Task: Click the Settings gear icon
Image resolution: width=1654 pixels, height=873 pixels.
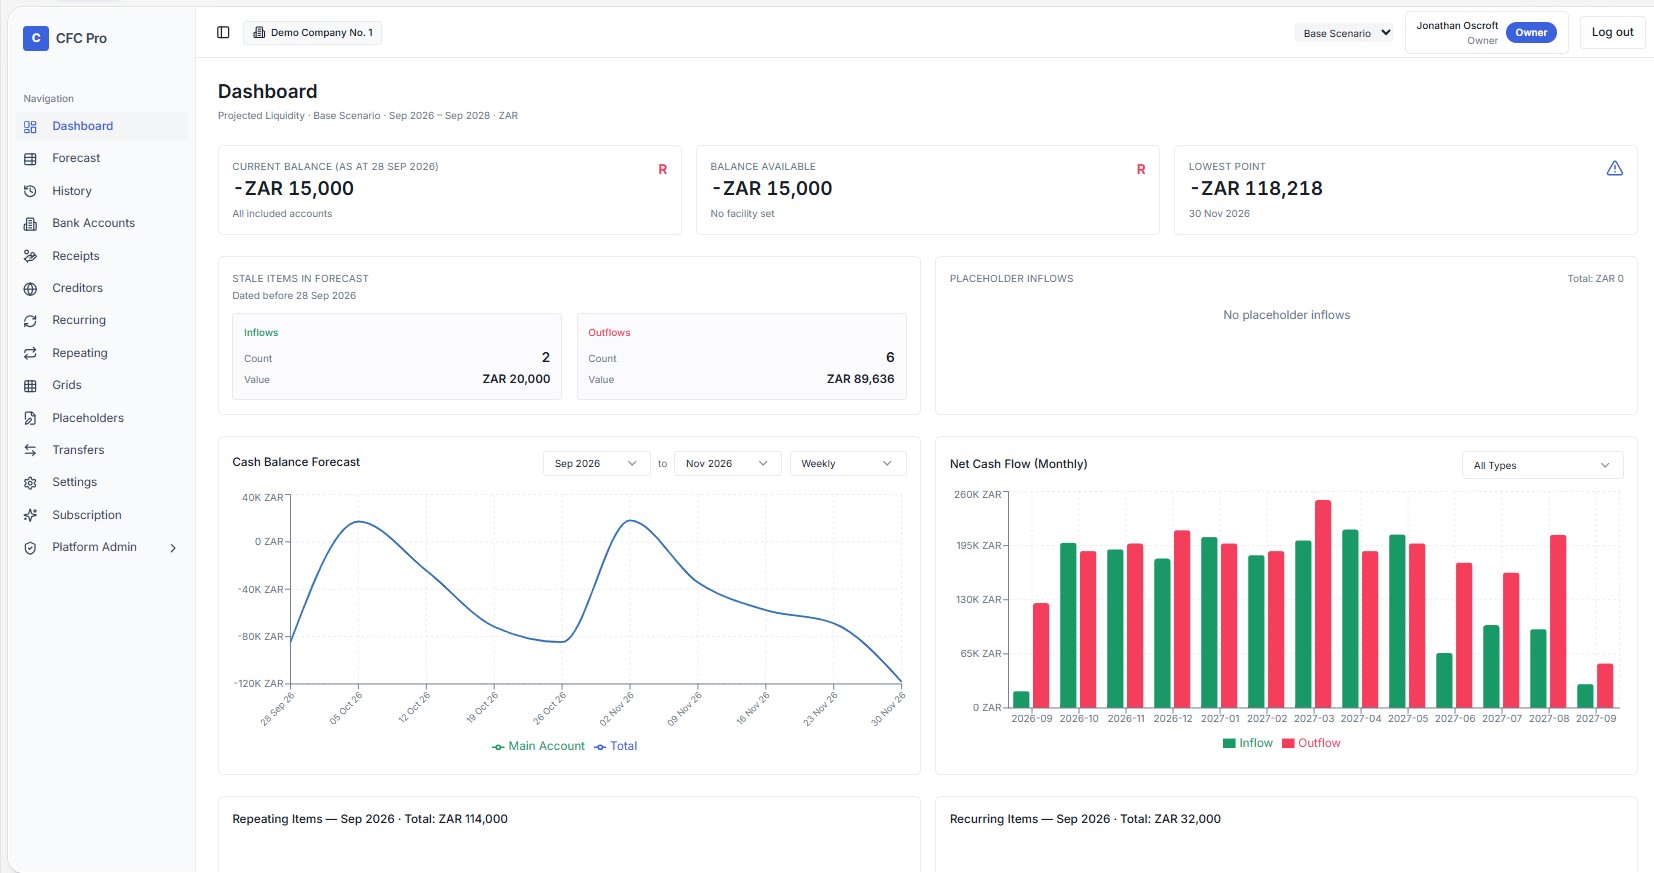Action: point(30,483)
